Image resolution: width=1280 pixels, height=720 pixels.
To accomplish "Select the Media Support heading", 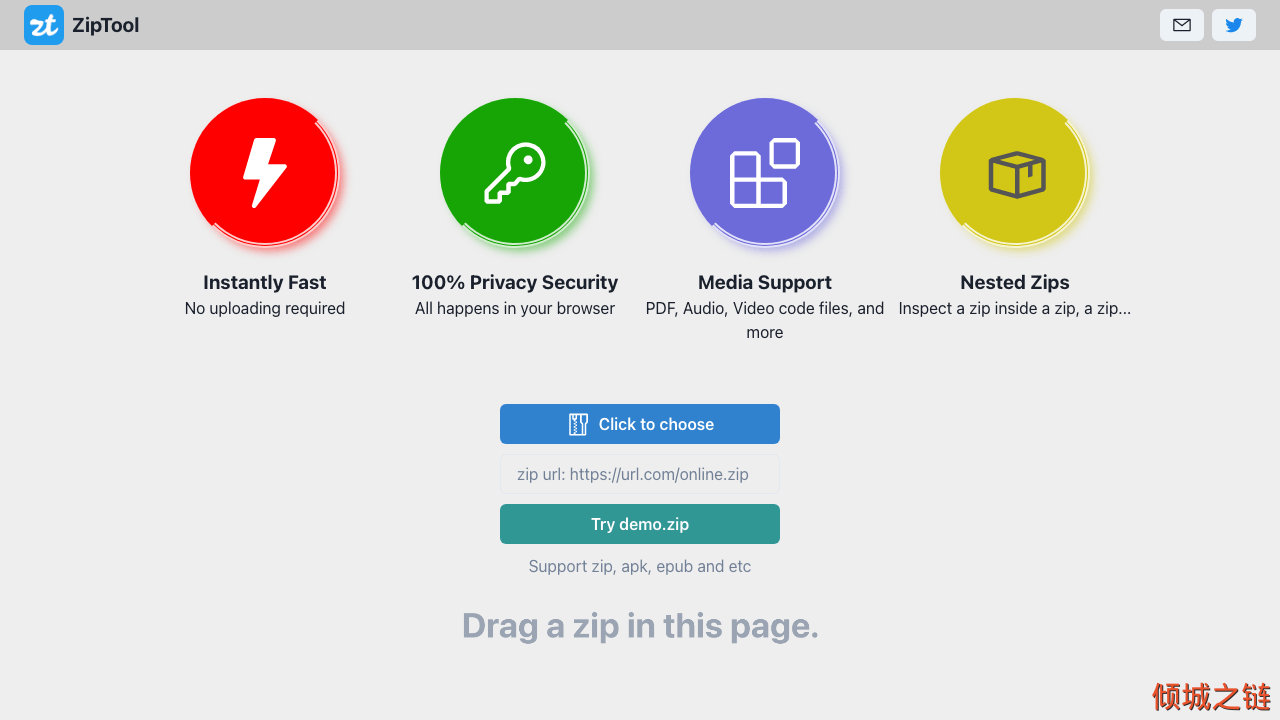I will tap(765, 282).
